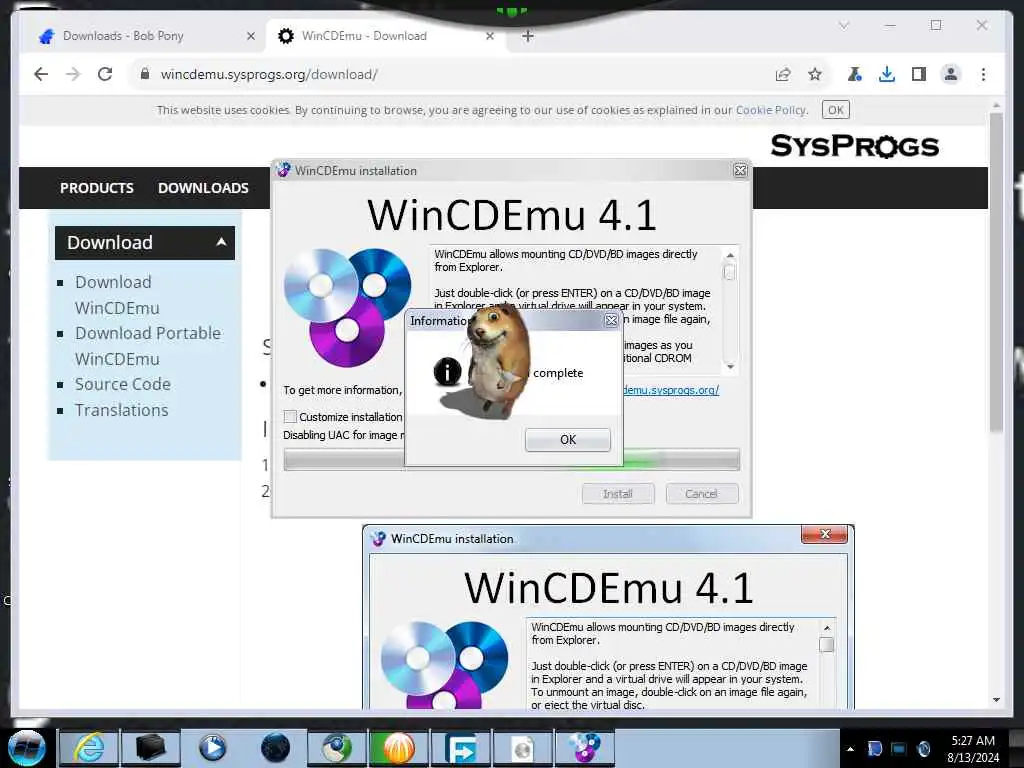Click the installation progress bar
1024x768 pixels.
click(x=511, y=459)
